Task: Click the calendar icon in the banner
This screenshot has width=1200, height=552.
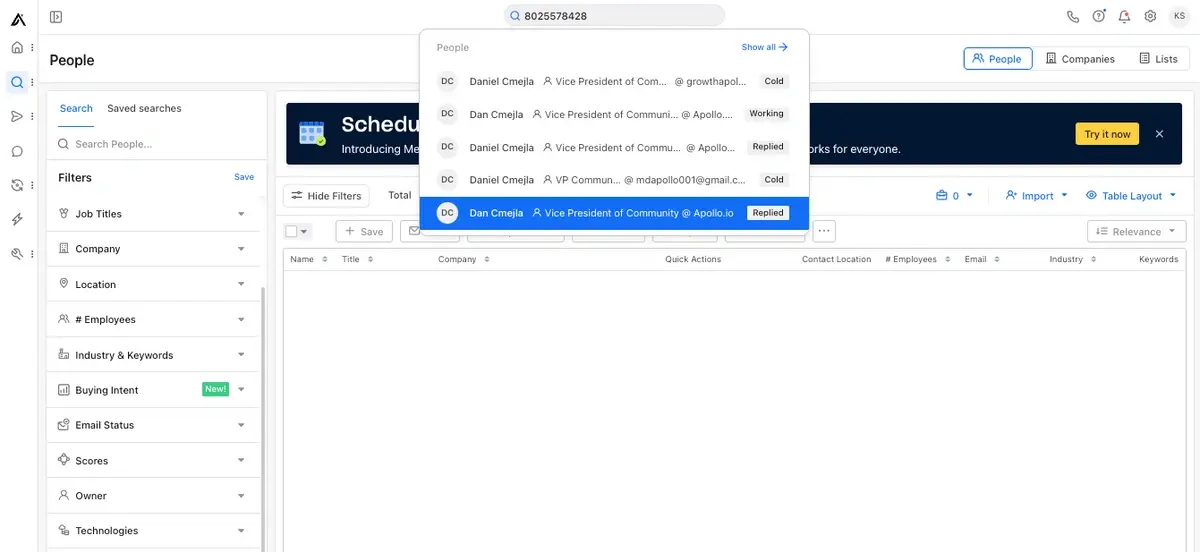Action: tap(312, 134)
